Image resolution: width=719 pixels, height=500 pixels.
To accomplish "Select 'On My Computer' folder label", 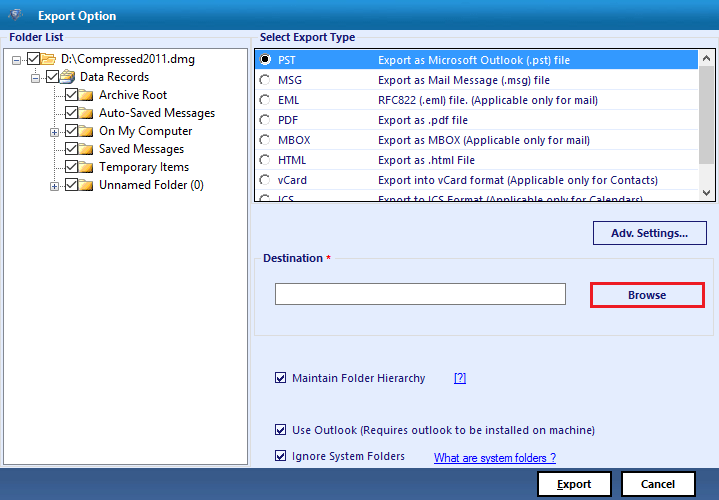I will tap(145, 131).
